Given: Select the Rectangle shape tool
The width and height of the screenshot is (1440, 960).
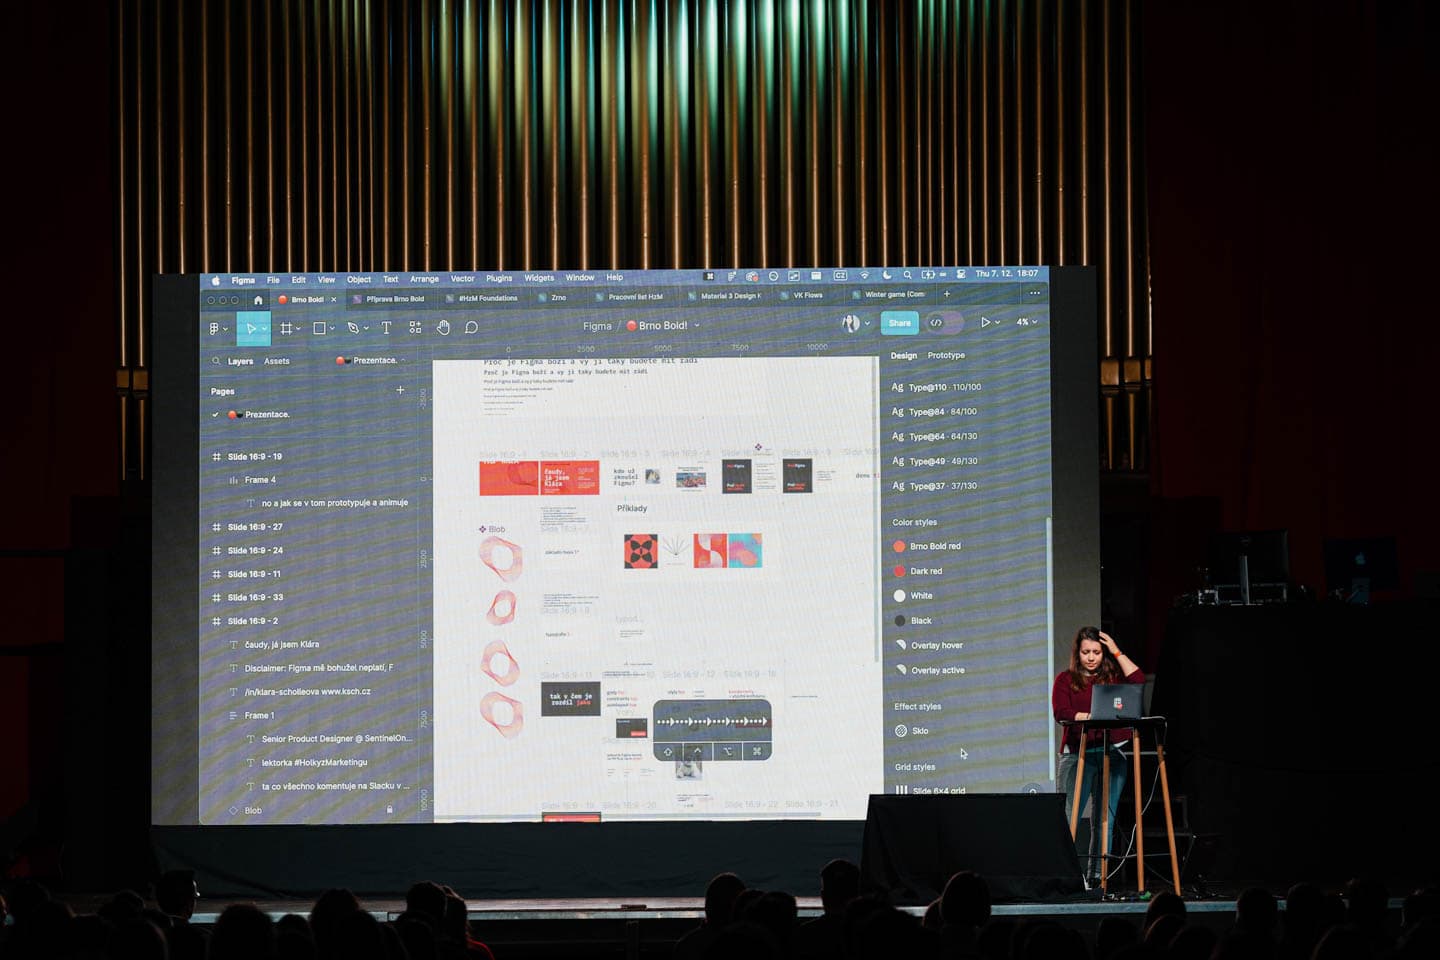Looking at the screenshot, I should pos(319,328).
